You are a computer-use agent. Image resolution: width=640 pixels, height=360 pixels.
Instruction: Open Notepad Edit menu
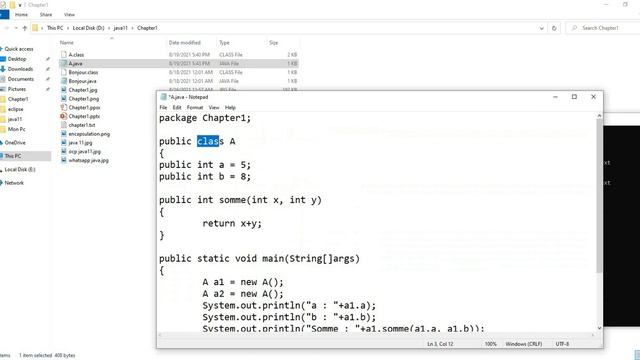(x=177, y=107)
